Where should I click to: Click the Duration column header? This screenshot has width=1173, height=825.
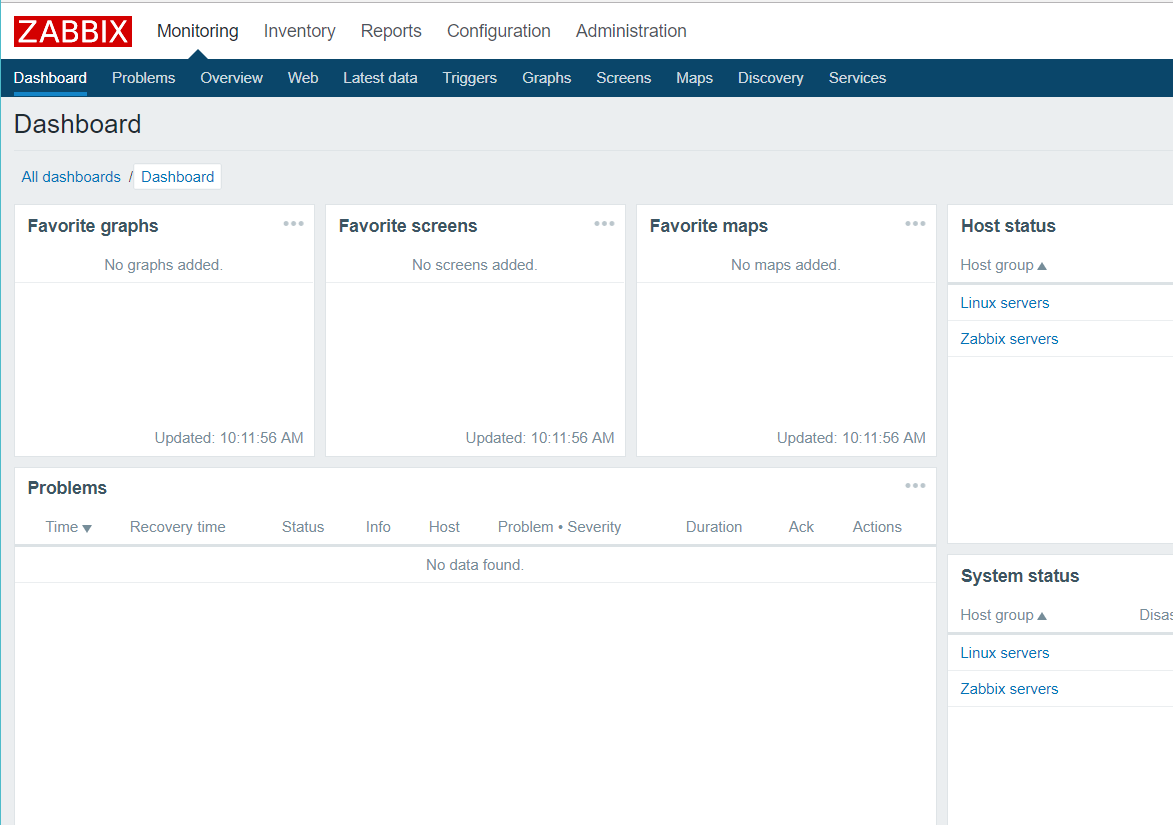[714, 527]
